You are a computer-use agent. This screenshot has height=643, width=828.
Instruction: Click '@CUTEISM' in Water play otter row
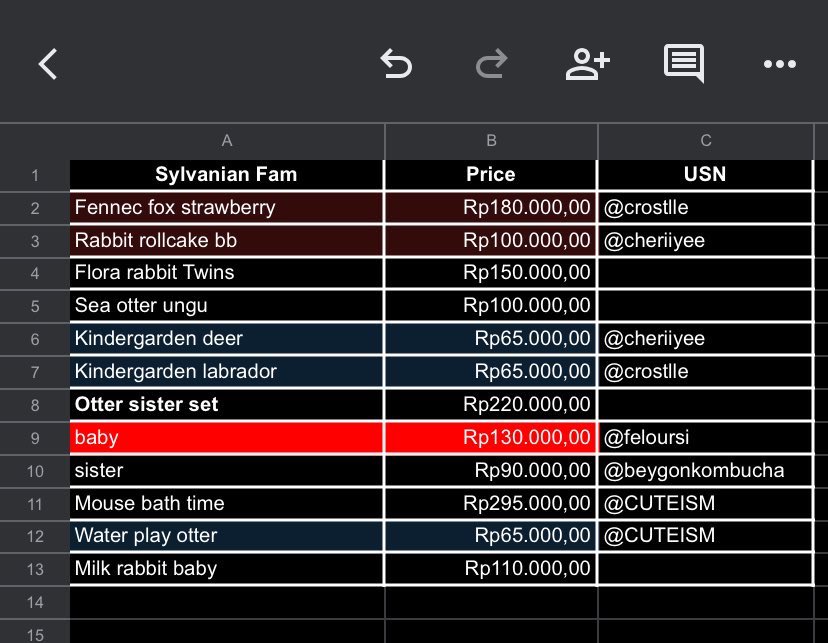coord(705,536)
